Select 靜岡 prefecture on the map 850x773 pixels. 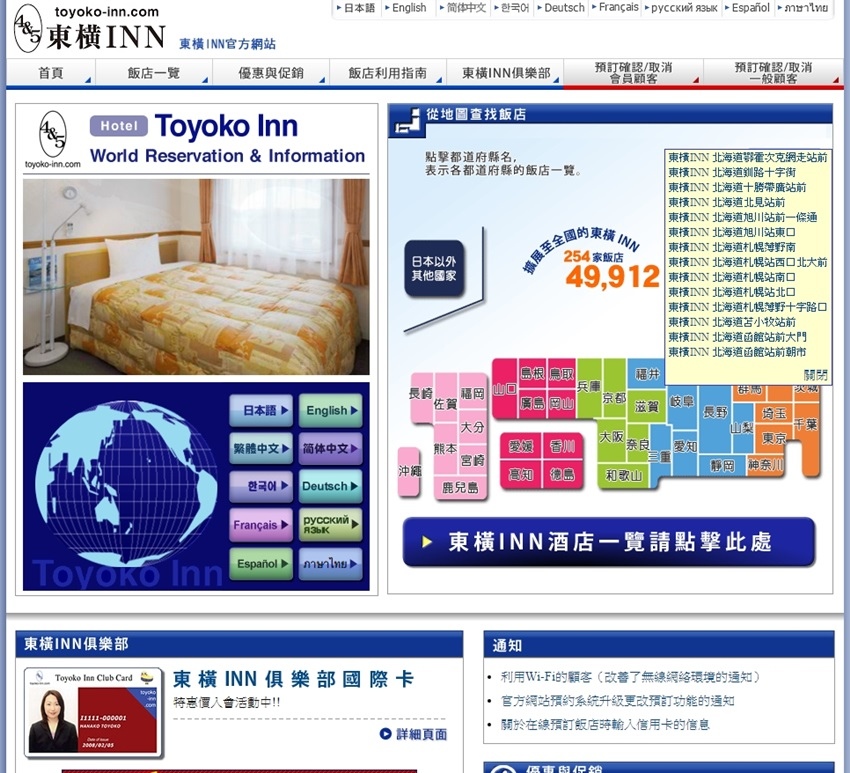(x=722, y=466)
